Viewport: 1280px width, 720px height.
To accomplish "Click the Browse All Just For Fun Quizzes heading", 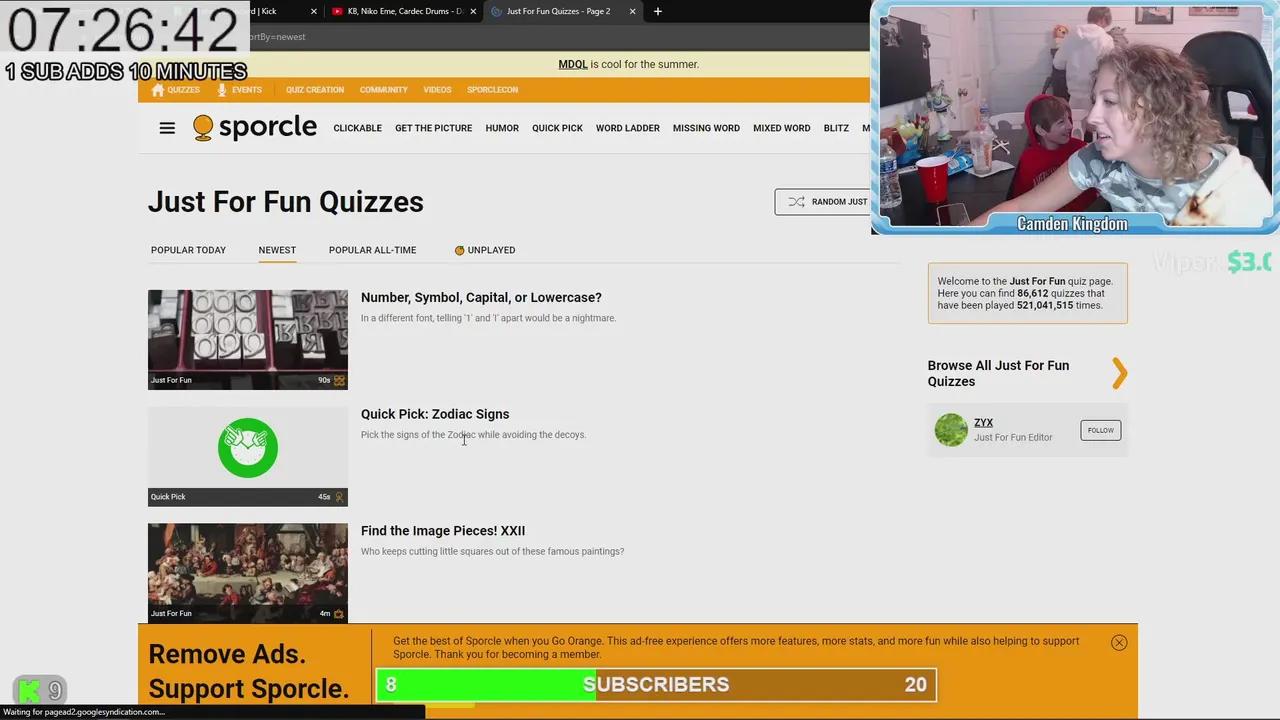I will click(998, 373).
